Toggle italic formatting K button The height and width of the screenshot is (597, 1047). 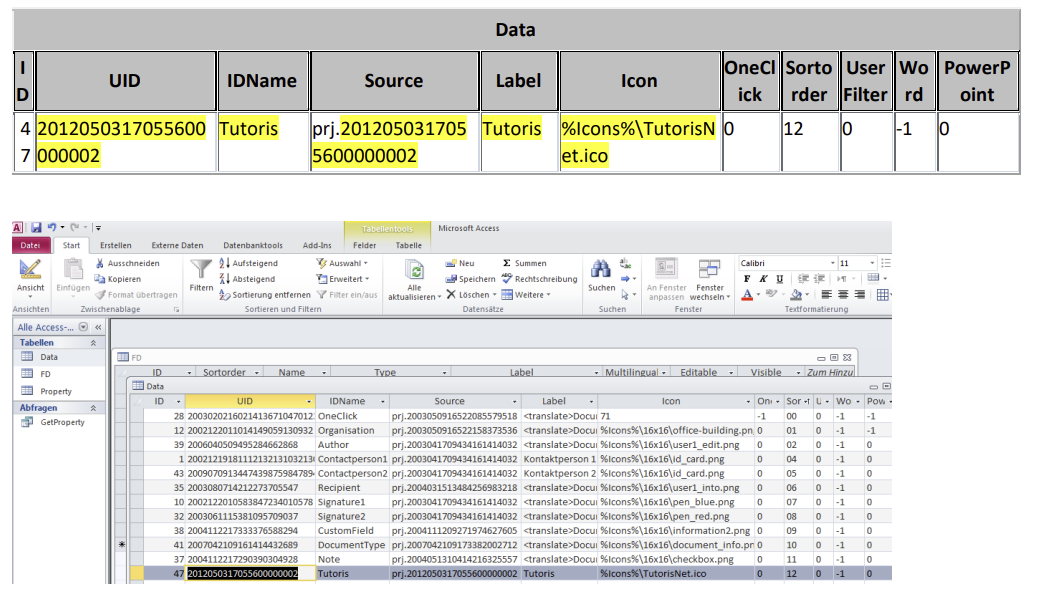click(763, 278)
